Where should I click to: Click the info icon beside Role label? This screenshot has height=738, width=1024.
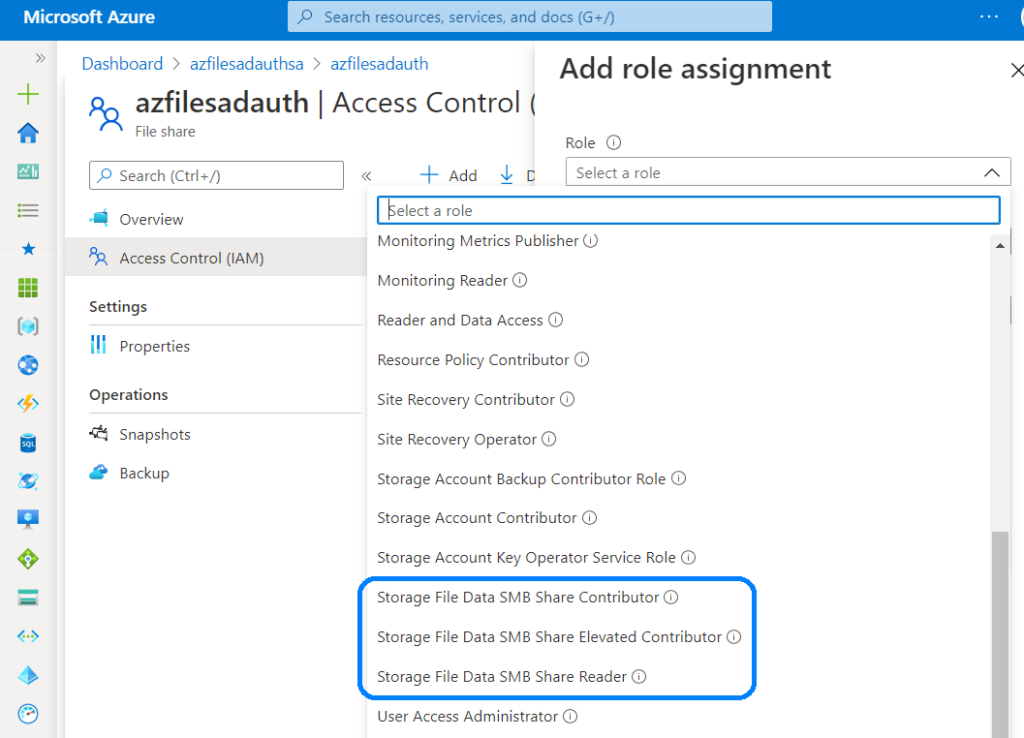pos(613,142)
